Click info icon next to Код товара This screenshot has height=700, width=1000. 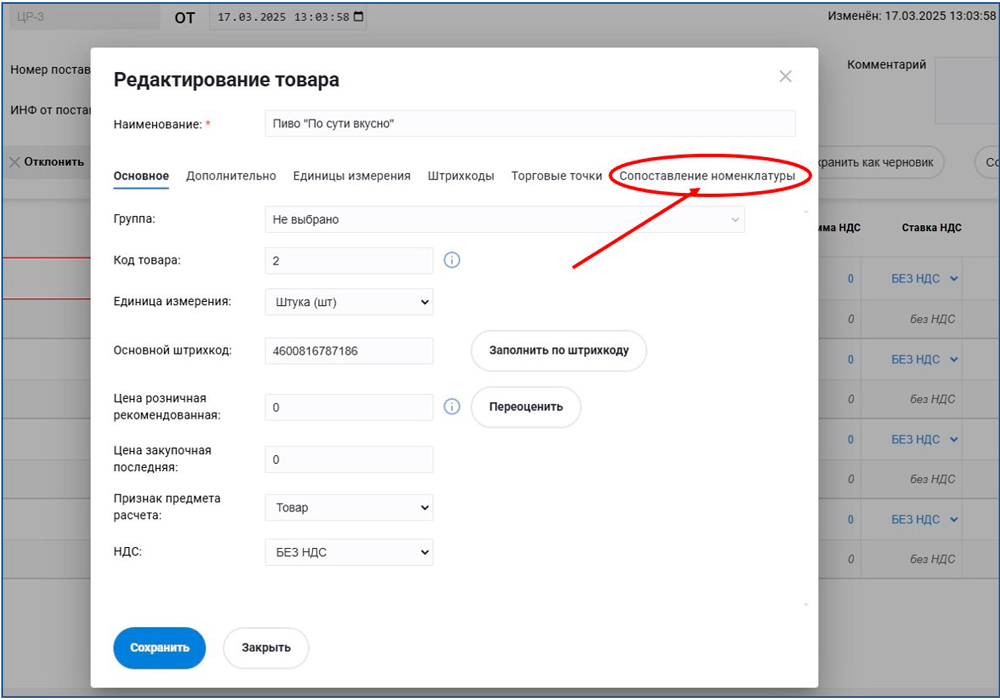451,260
